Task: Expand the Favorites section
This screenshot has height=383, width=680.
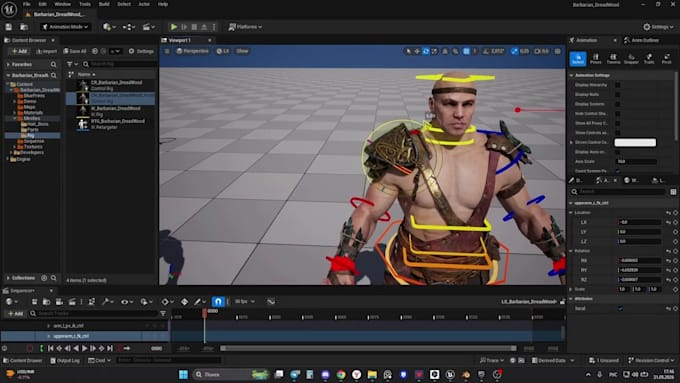Action: pos(8,64)
